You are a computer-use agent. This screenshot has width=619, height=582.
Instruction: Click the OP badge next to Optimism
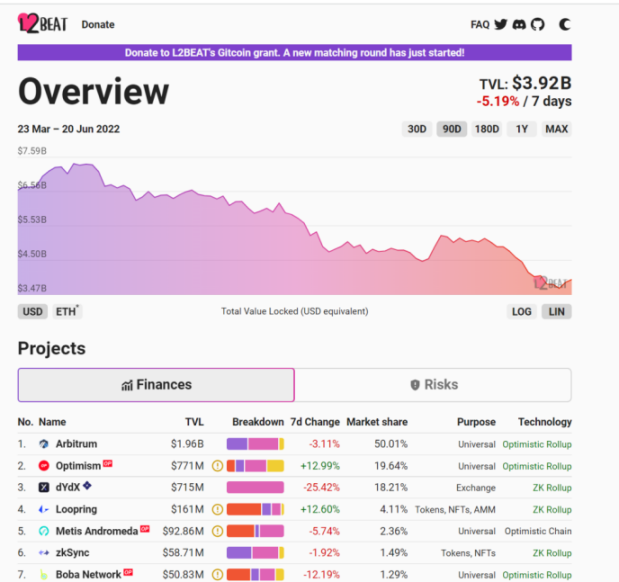[x=108, y=463]
